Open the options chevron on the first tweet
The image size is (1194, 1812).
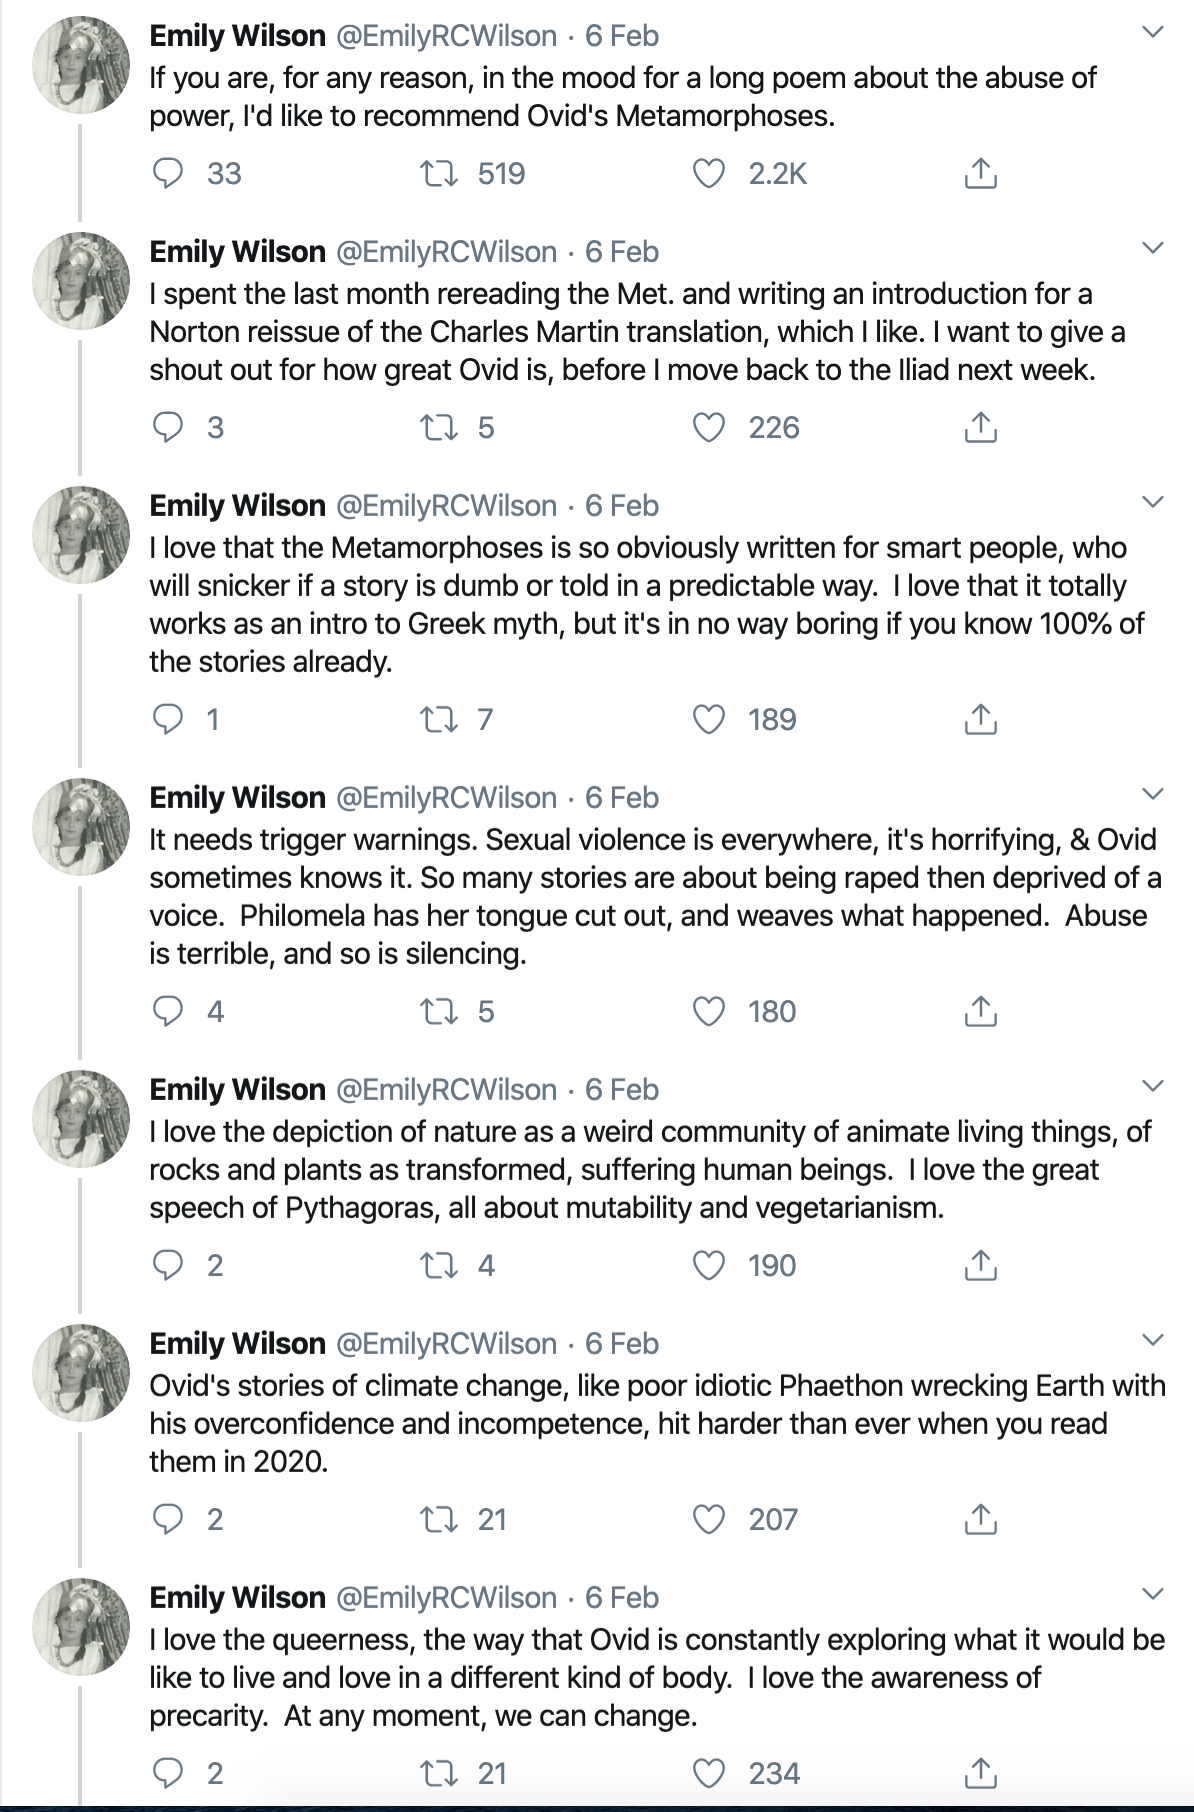point(1153,33)
